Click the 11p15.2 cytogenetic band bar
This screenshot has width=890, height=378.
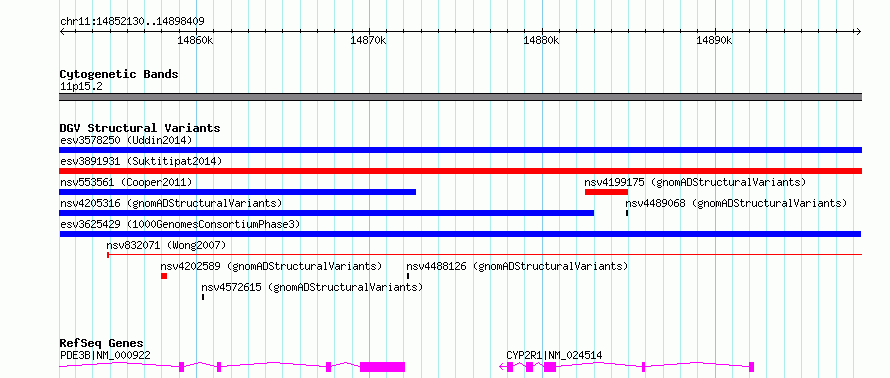460,97
